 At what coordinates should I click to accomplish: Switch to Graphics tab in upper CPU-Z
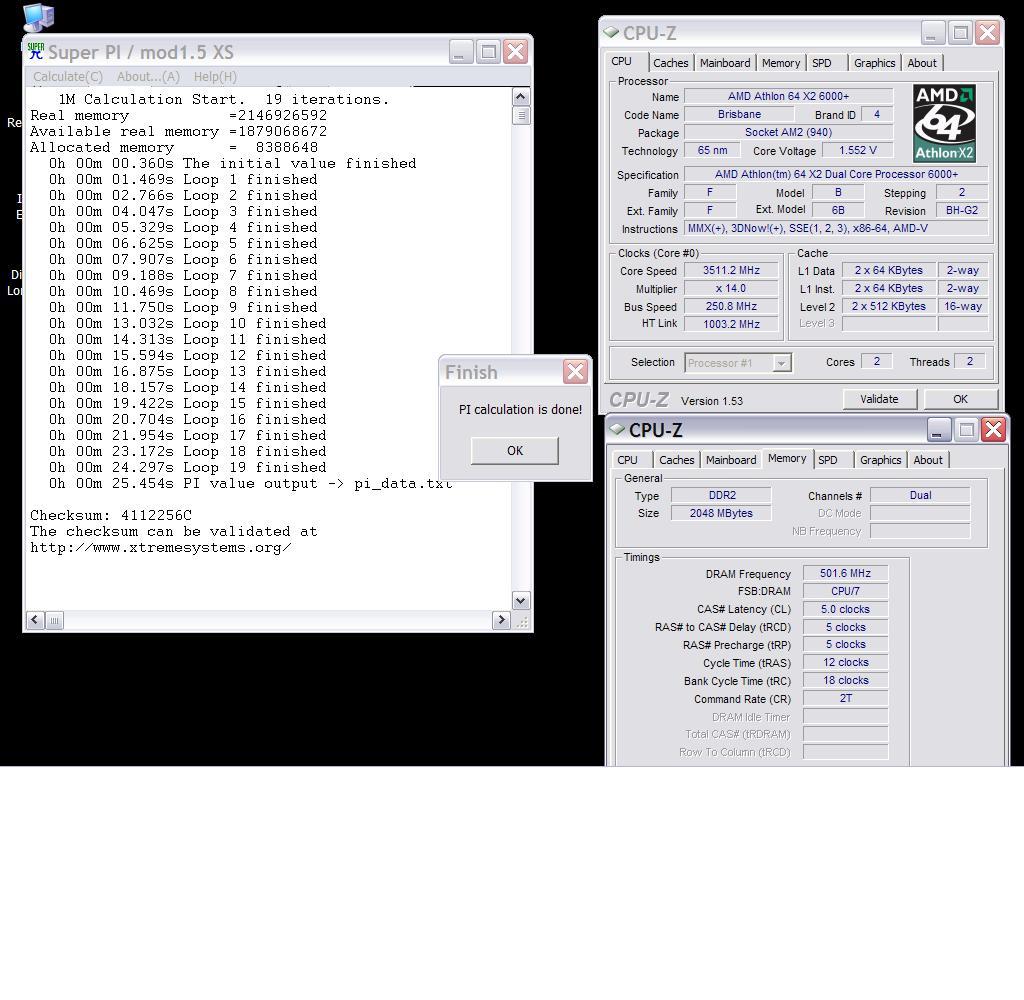point(874,63)
